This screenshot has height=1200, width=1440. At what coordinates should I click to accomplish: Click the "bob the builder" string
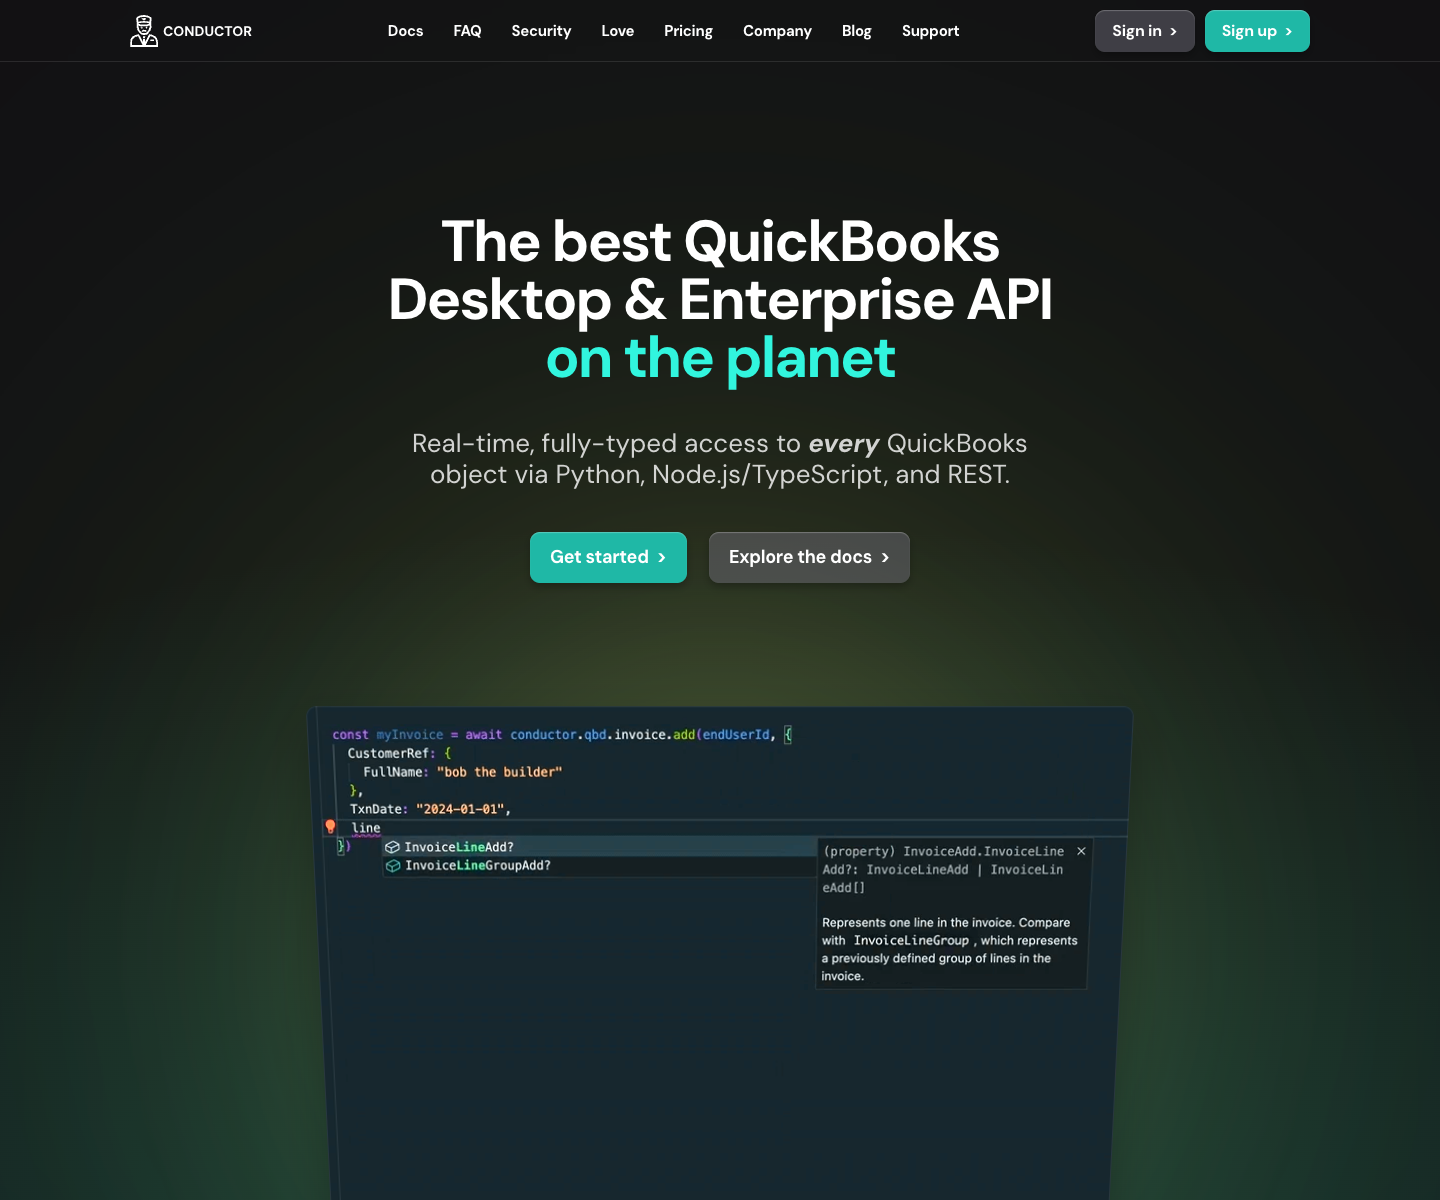point(499,772)
